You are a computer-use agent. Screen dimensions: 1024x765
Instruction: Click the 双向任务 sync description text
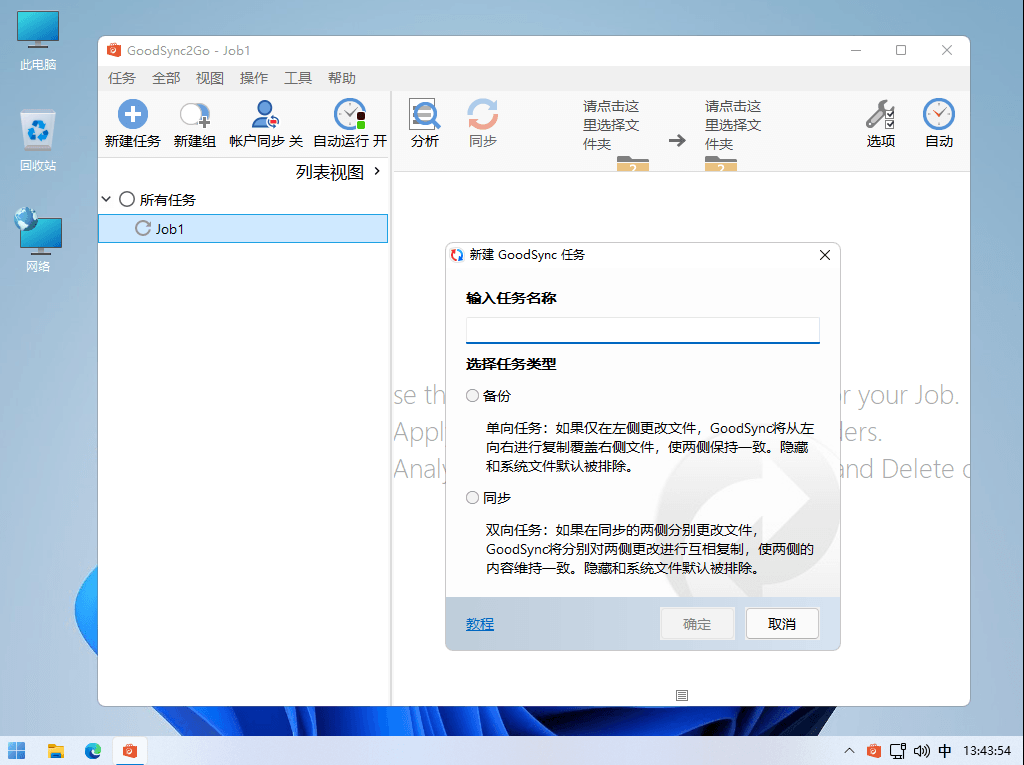tap(650, 549)
